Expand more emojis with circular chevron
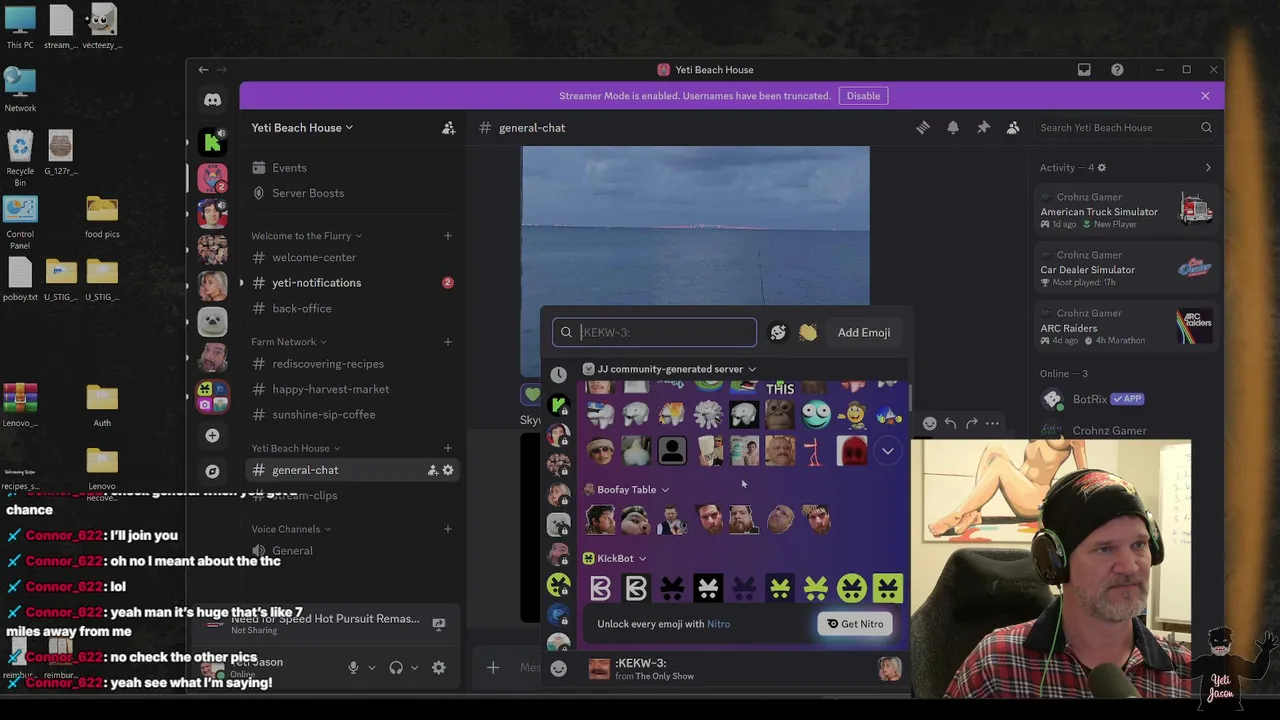 click(887, 451)
